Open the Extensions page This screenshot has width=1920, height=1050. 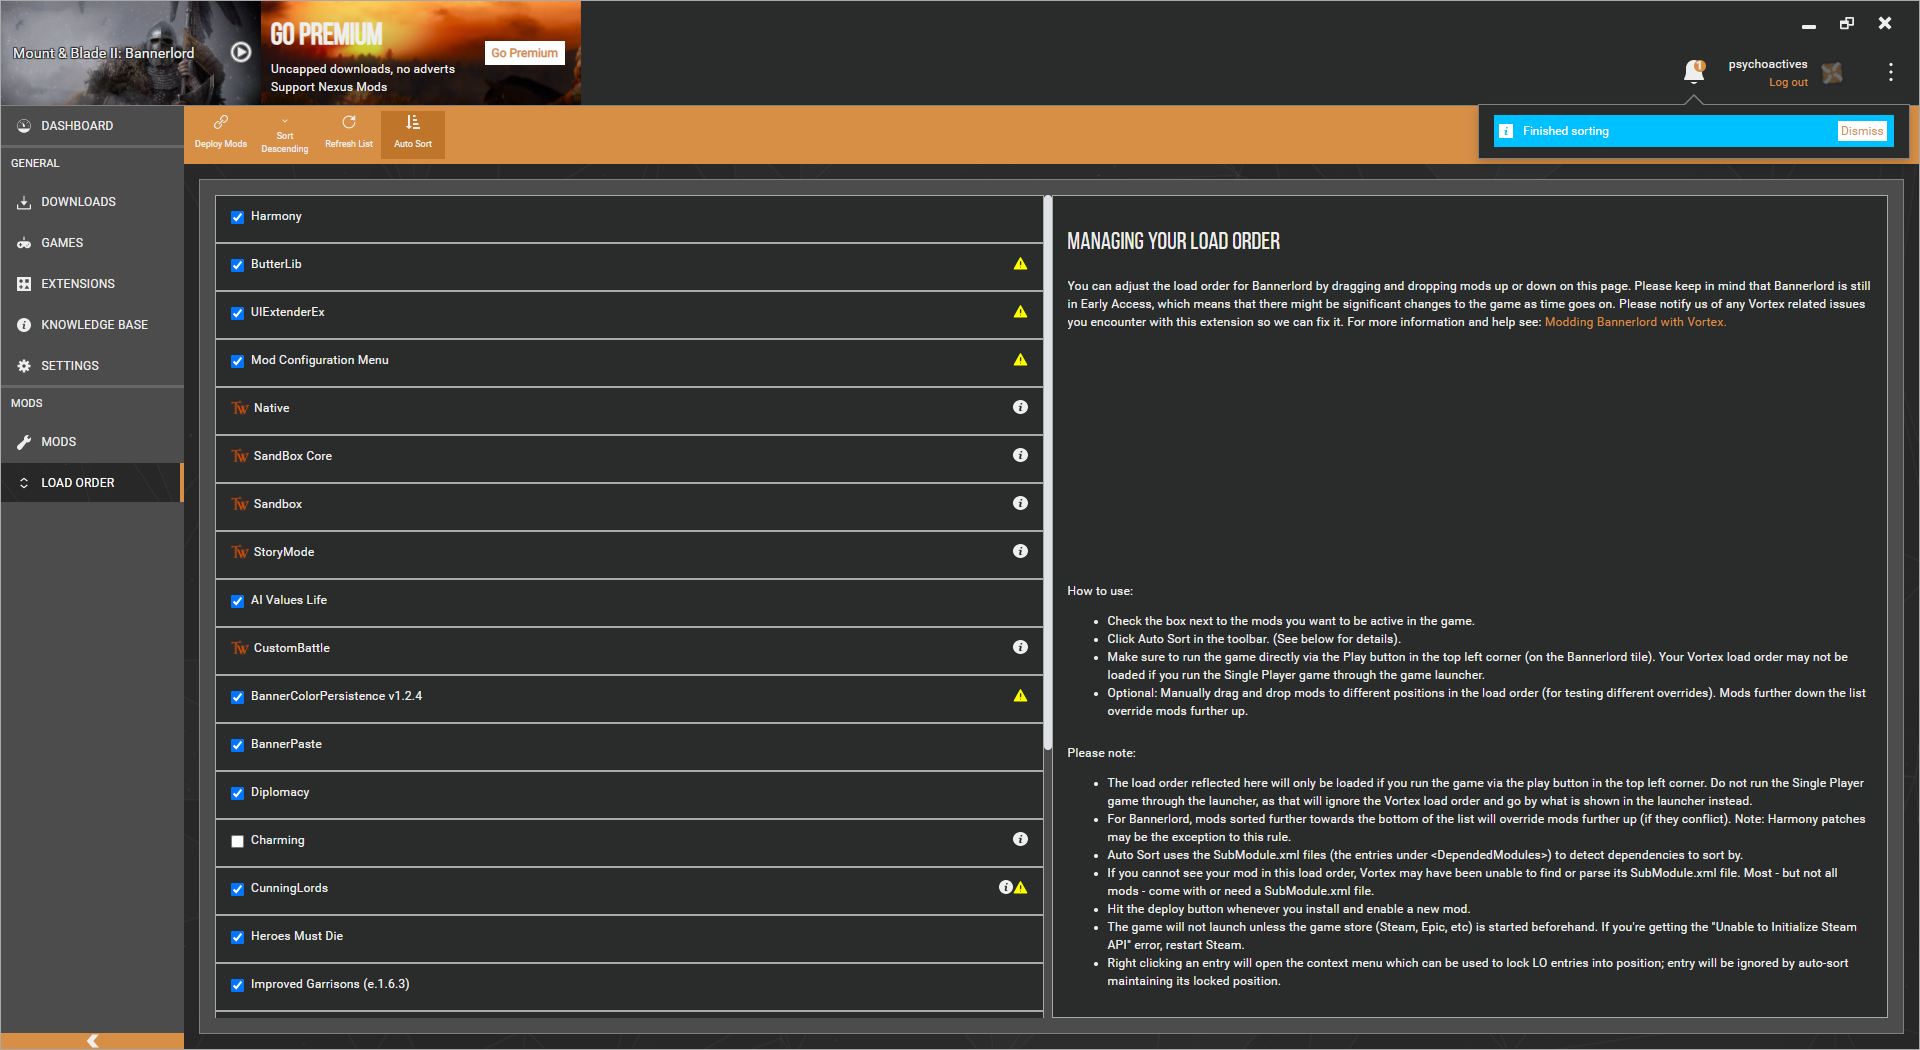[x=92, y=284]
